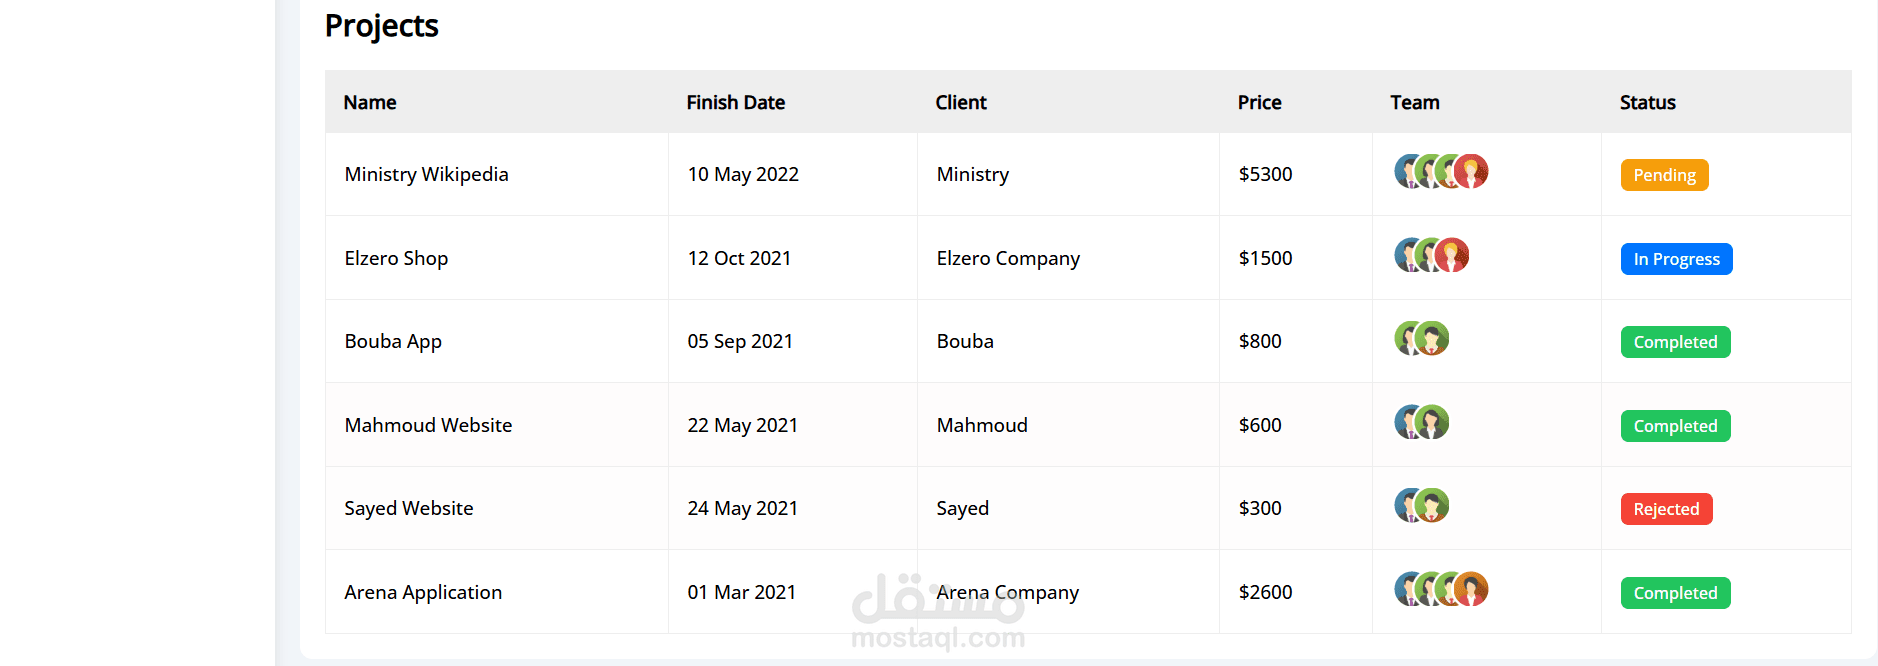Viewport: 1878px width, 666px height.
Task: Click the red avatar in Ministry Wikipedia team
Action: [1472, 172]
